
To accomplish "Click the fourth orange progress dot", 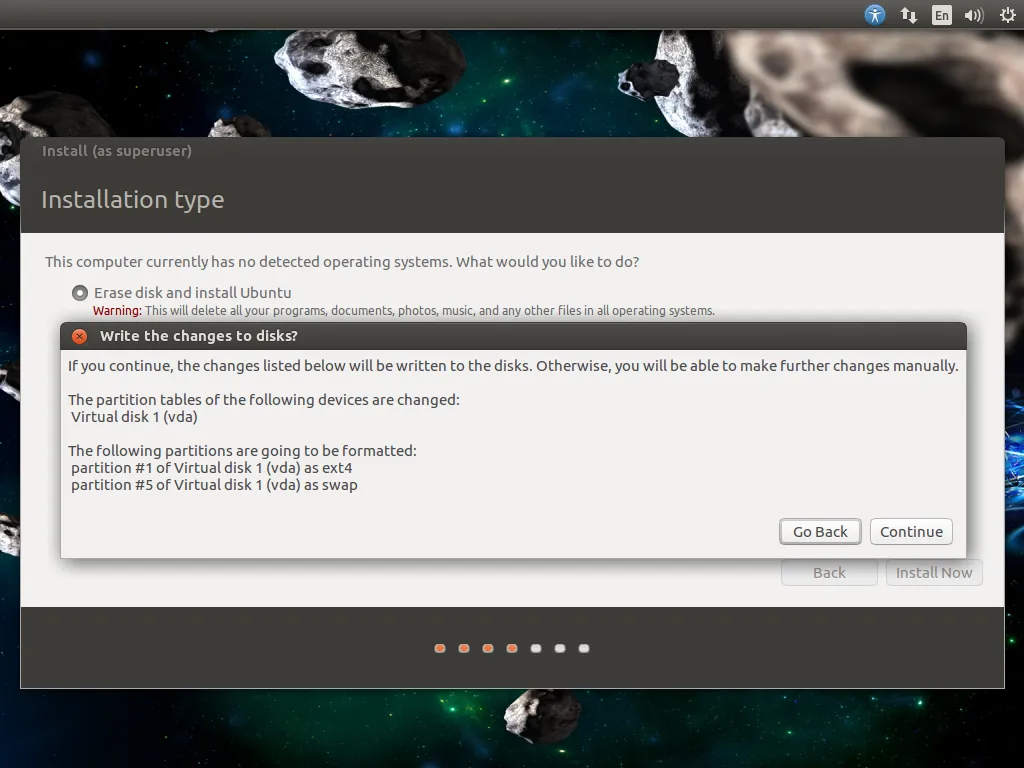I will point(512,648).
